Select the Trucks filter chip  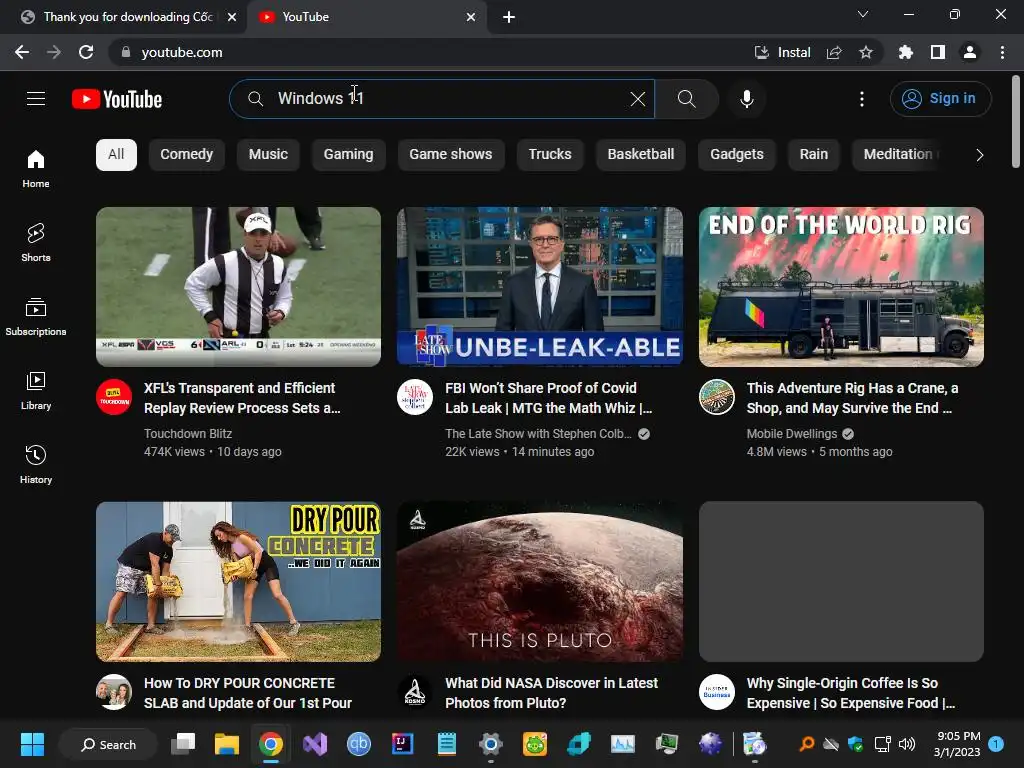coord(550,155)
